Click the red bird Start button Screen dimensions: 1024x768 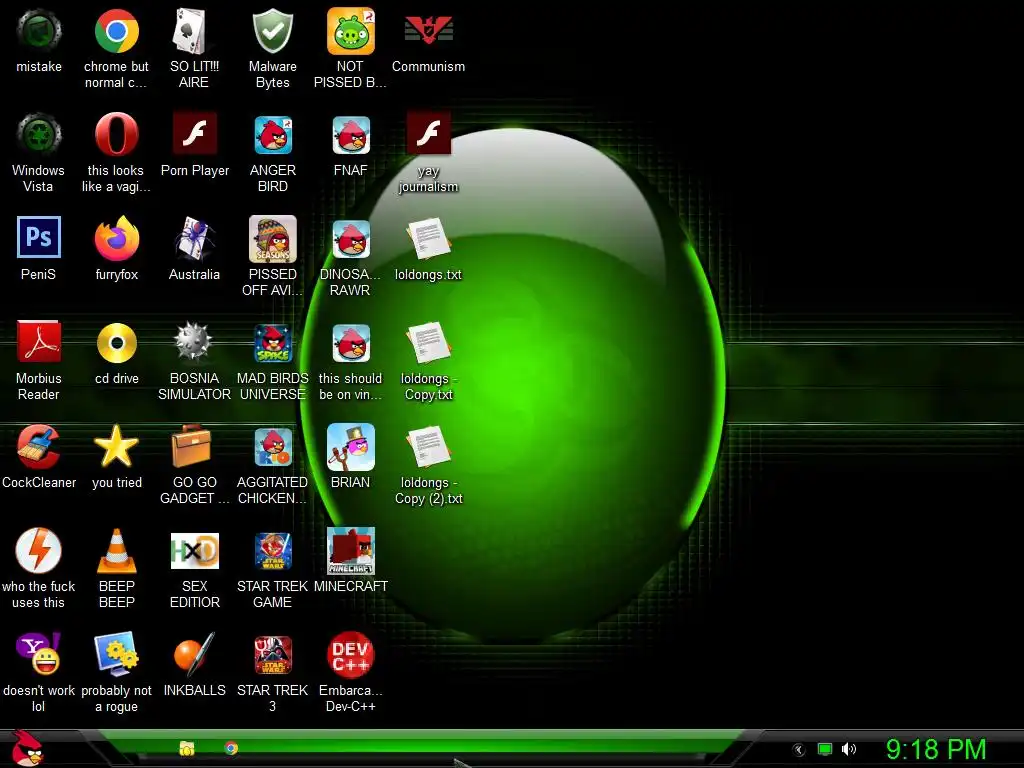coord(27,748)
